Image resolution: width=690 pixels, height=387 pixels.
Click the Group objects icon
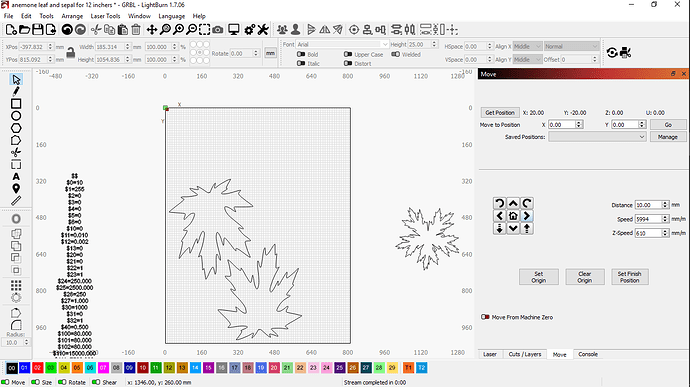(x=283, y=29)
